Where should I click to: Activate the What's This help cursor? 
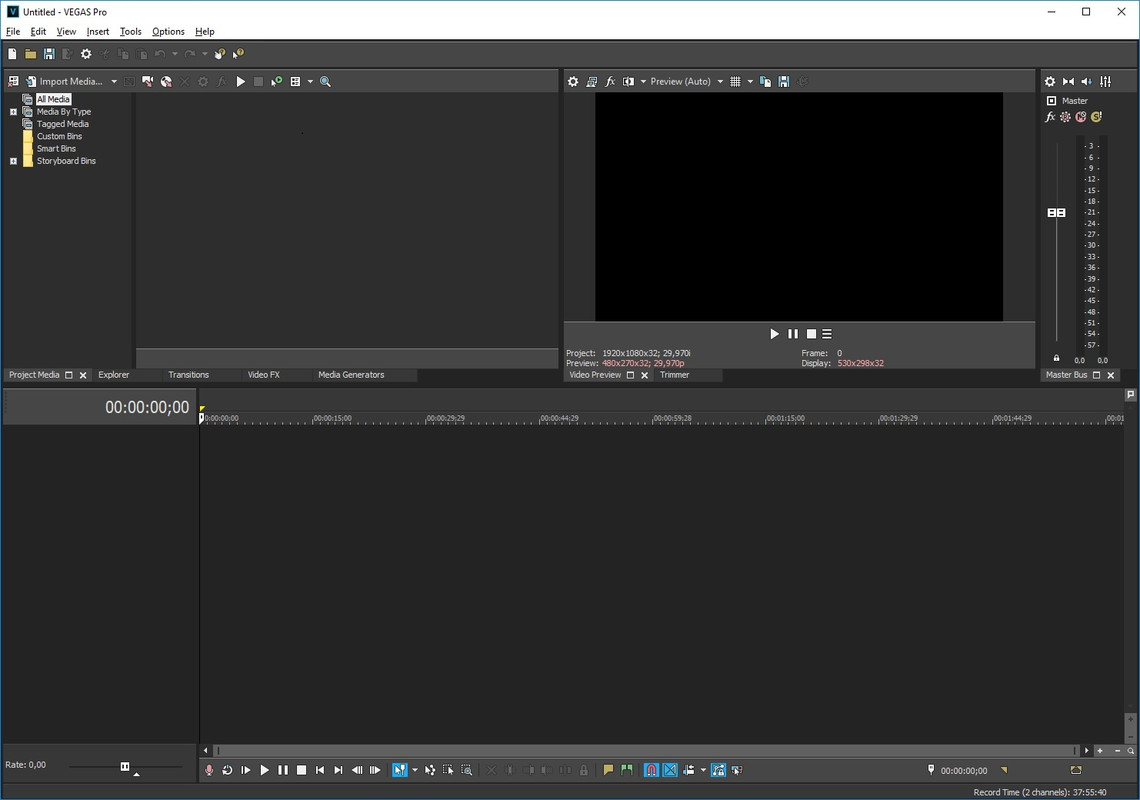click(x=238, y=54)
